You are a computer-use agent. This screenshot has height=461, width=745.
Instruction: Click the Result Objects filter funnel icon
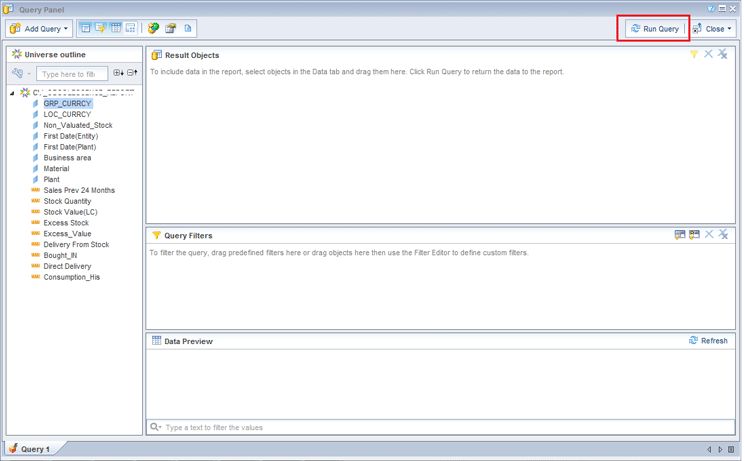694,54
